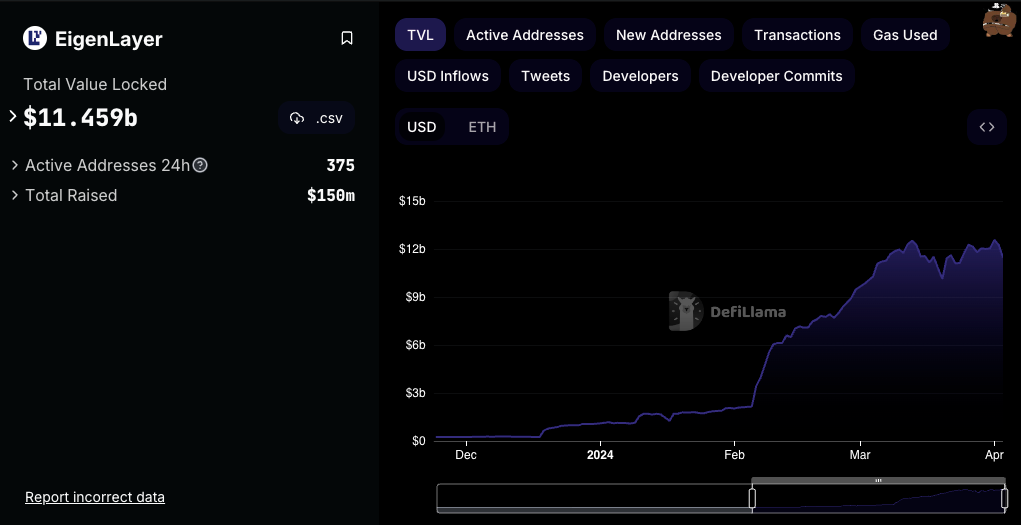Toggle the USD Inflows chart metric
The width and height of the screenshot is (1021, 525).
click(448, 76)
